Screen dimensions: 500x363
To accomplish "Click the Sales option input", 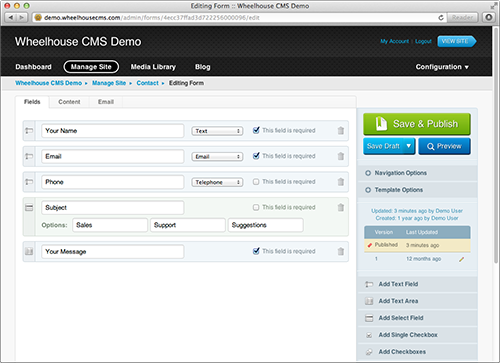I will click(110, 225).
